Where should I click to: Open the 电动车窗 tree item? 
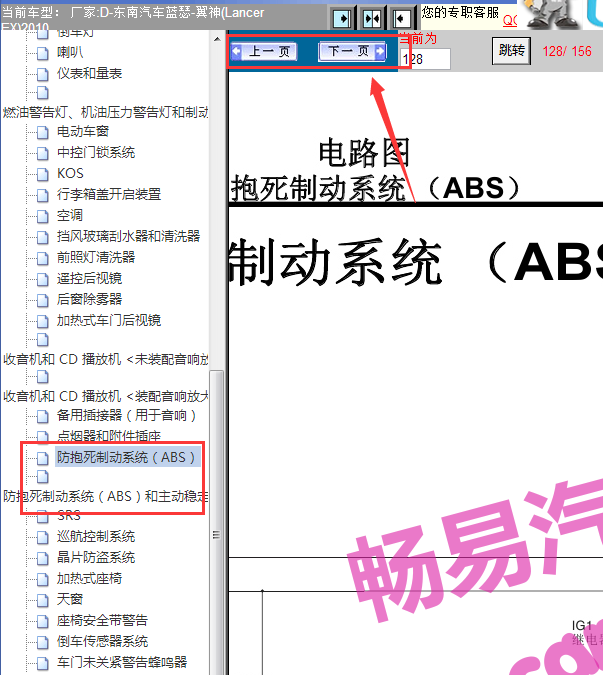(x=83, y=131)
